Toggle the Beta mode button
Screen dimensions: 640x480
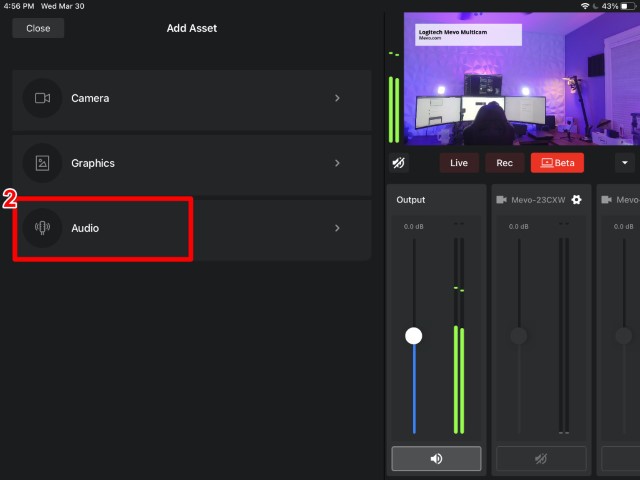[556, 163]
